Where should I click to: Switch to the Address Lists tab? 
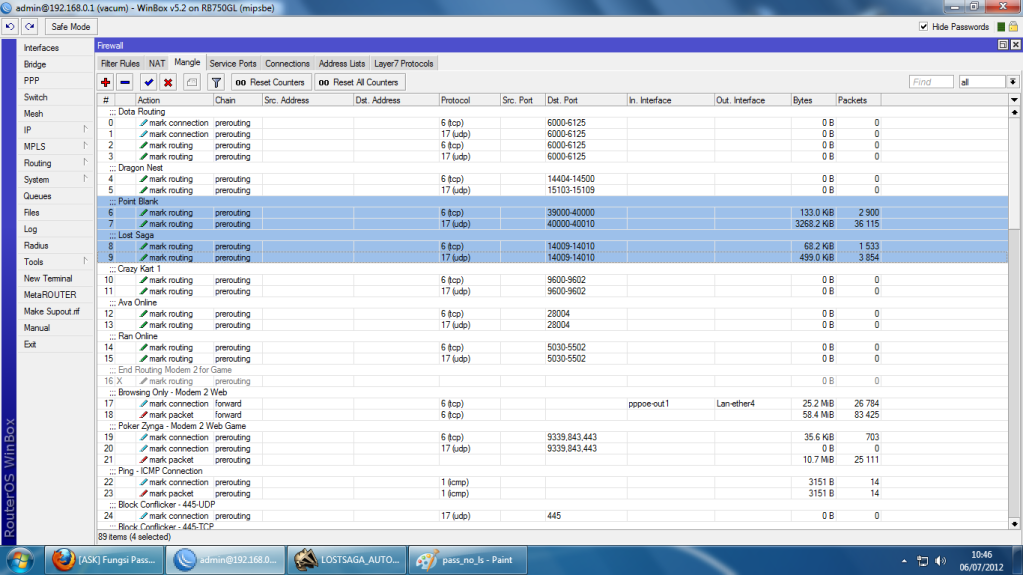point(342,63)
